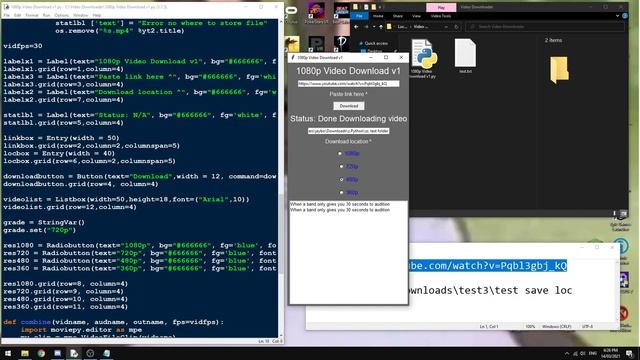Click the Search Video Downloader box

pyautogui.click(x=545, y=27)
